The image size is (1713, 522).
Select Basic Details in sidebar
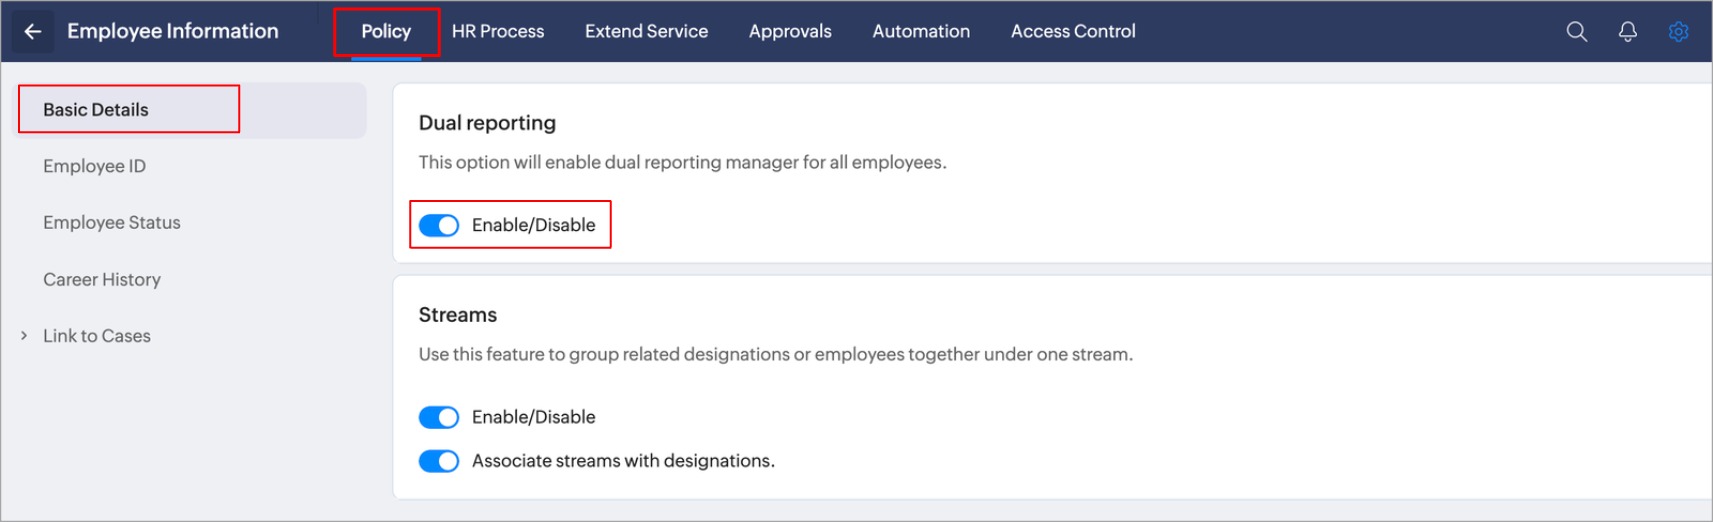[x=96, y=110]
